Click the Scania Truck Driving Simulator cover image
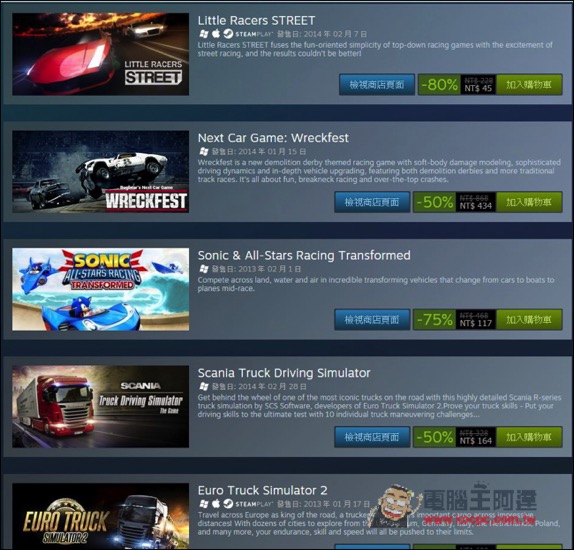The image size is (574, 550). point(101,406)
